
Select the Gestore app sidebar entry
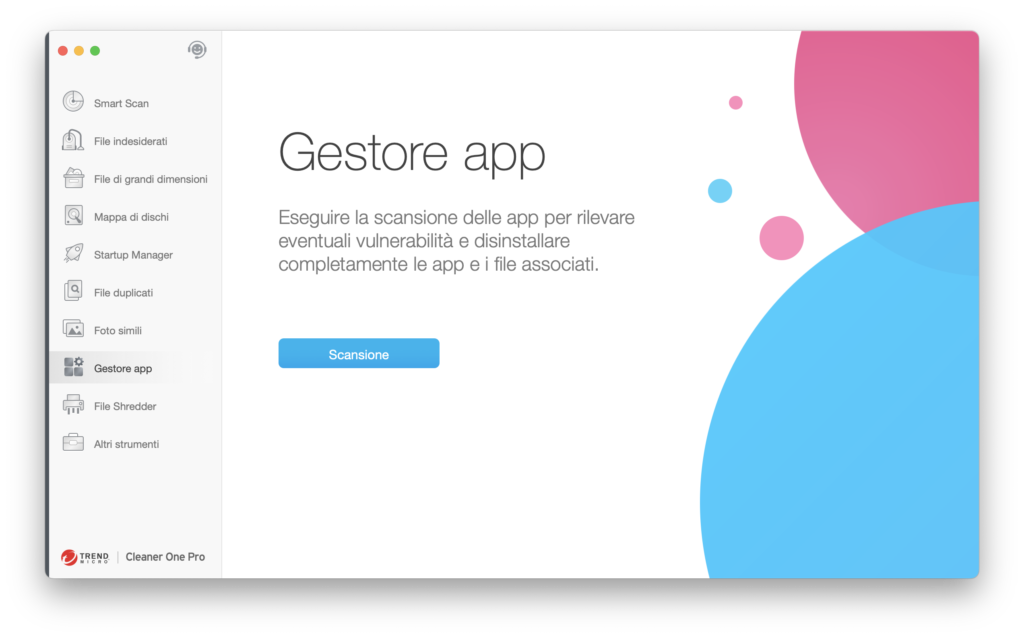click(x=121, y=367)
